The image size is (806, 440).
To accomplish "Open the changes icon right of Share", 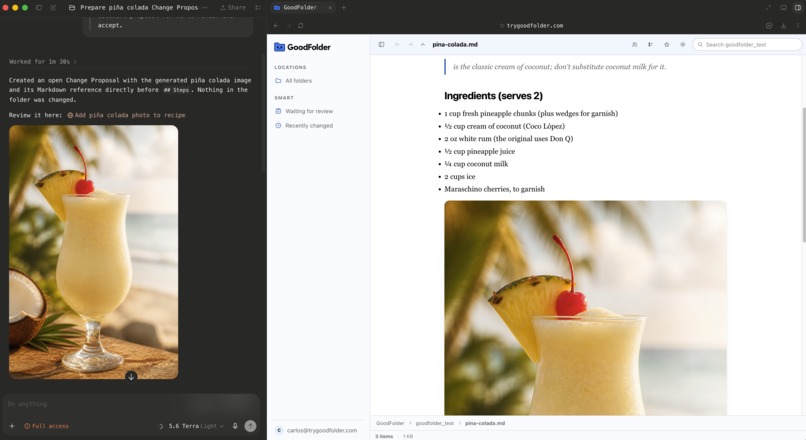I will 258,8.
